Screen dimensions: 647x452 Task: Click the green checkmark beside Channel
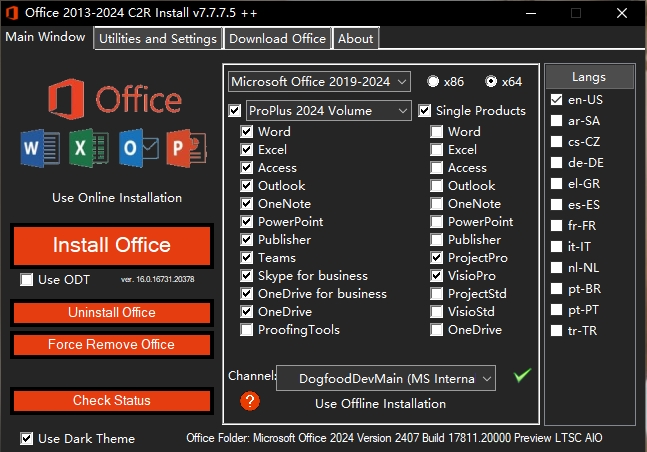point(522,375)
